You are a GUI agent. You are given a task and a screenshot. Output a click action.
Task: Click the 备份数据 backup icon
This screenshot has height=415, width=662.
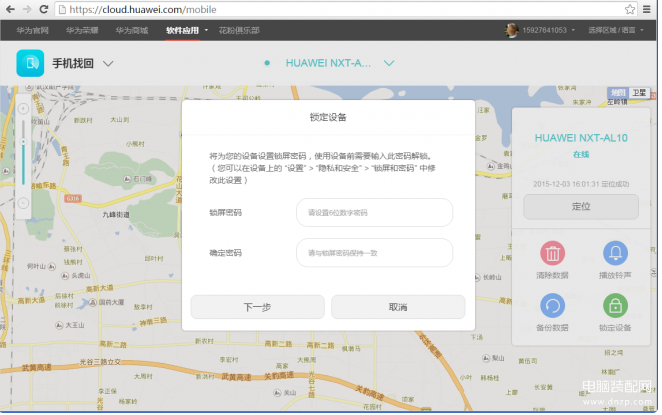pyautogui.click(x=551, y=306)
